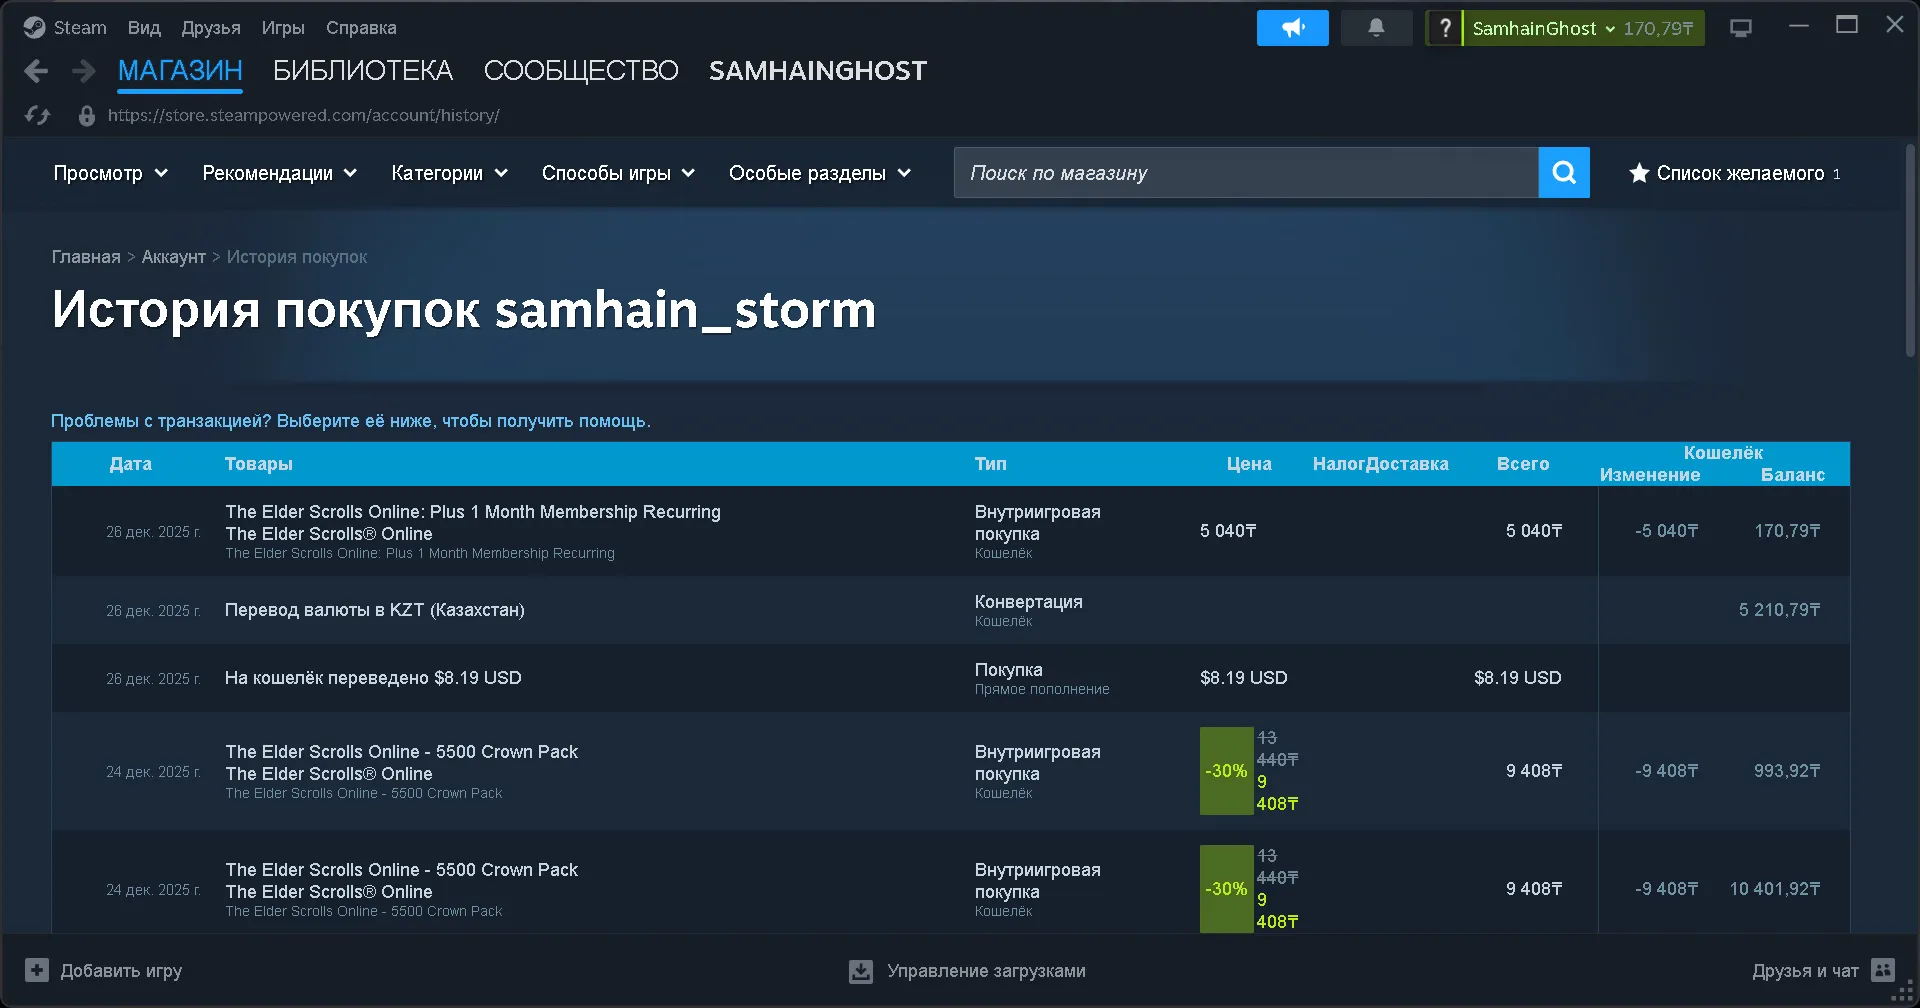Select the Plus 1 Month Membership transaction
The width and height of the screenshot is (1920, 1008).
(x=951, y=531)
